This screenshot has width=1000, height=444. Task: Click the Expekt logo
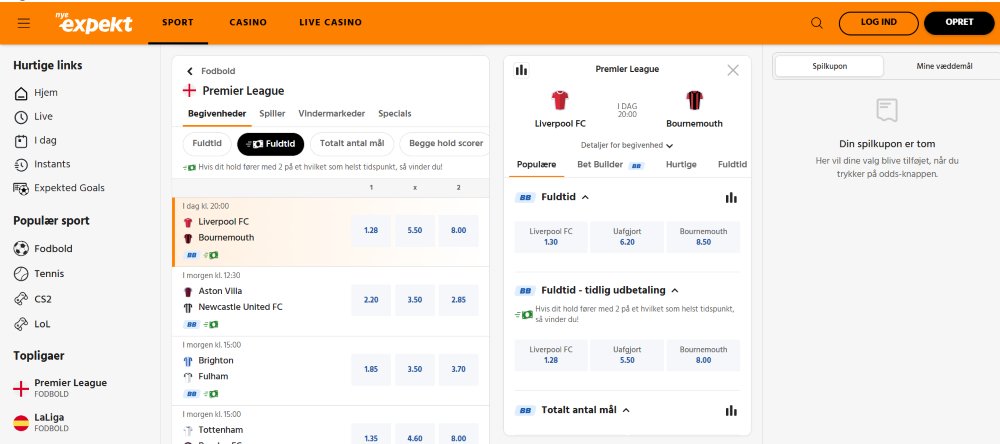[x=94, y=23]
